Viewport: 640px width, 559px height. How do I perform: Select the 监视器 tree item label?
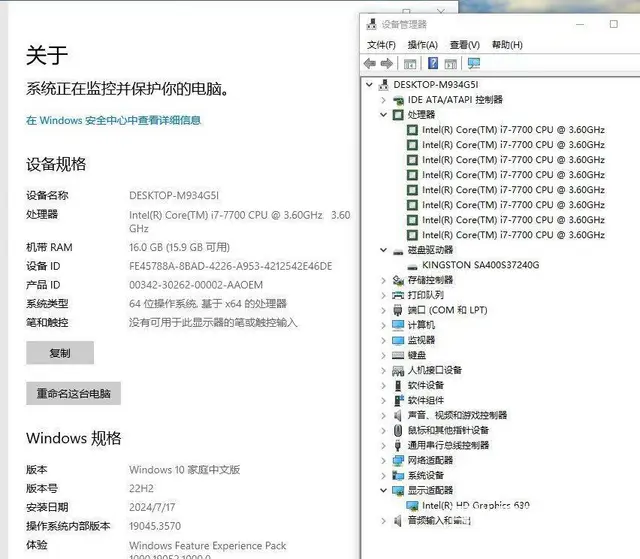[421, 340]
